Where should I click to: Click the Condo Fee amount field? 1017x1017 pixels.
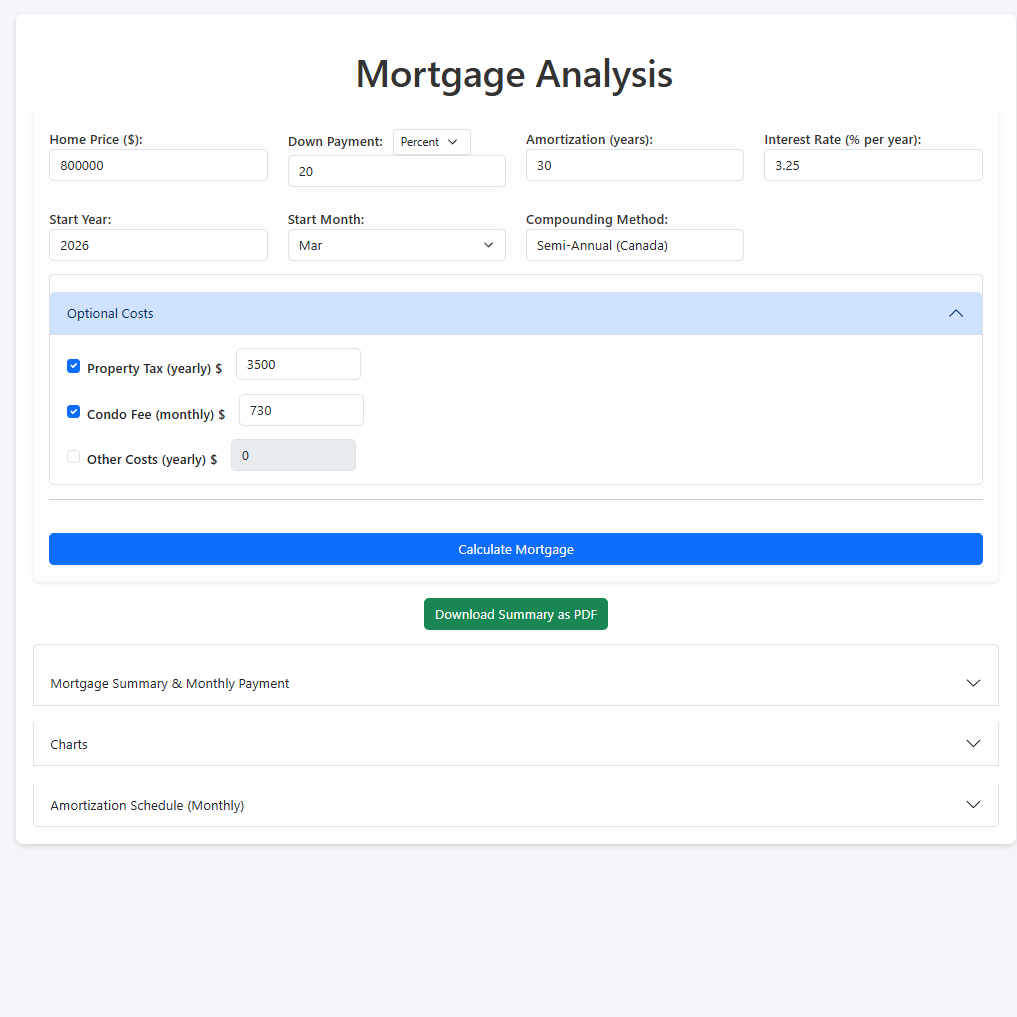click(x=300, y=409)
